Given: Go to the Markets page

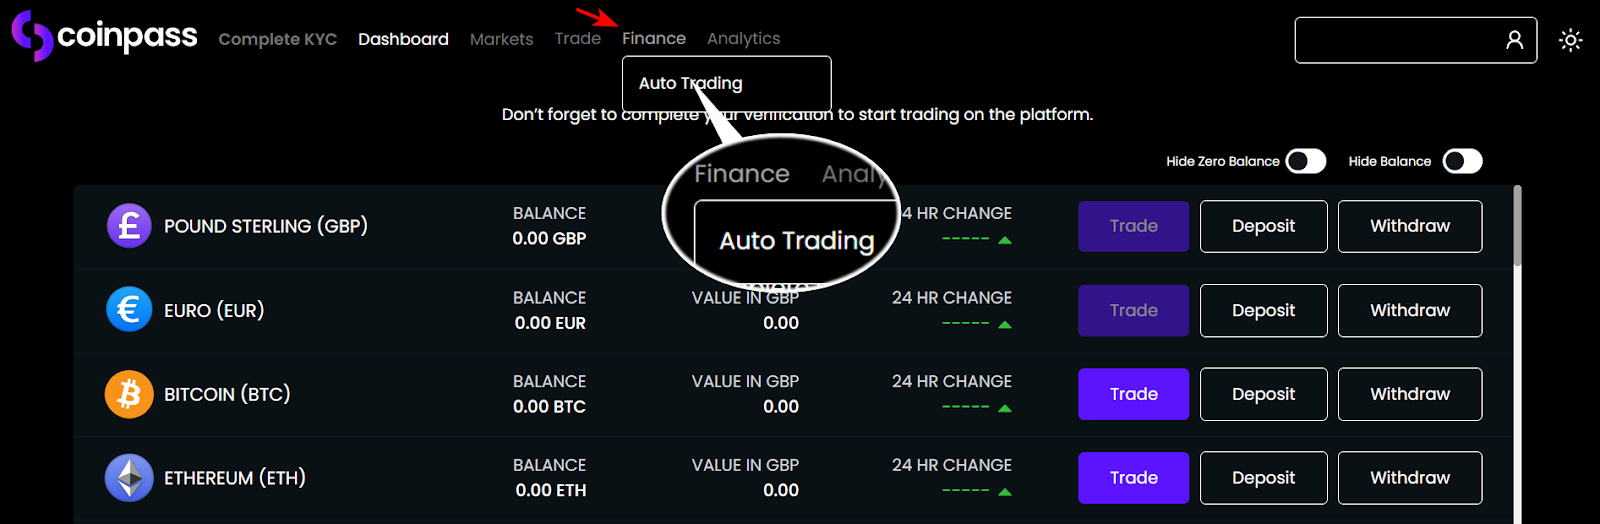Looking at the screenshot, I should [x=501, y=39].
